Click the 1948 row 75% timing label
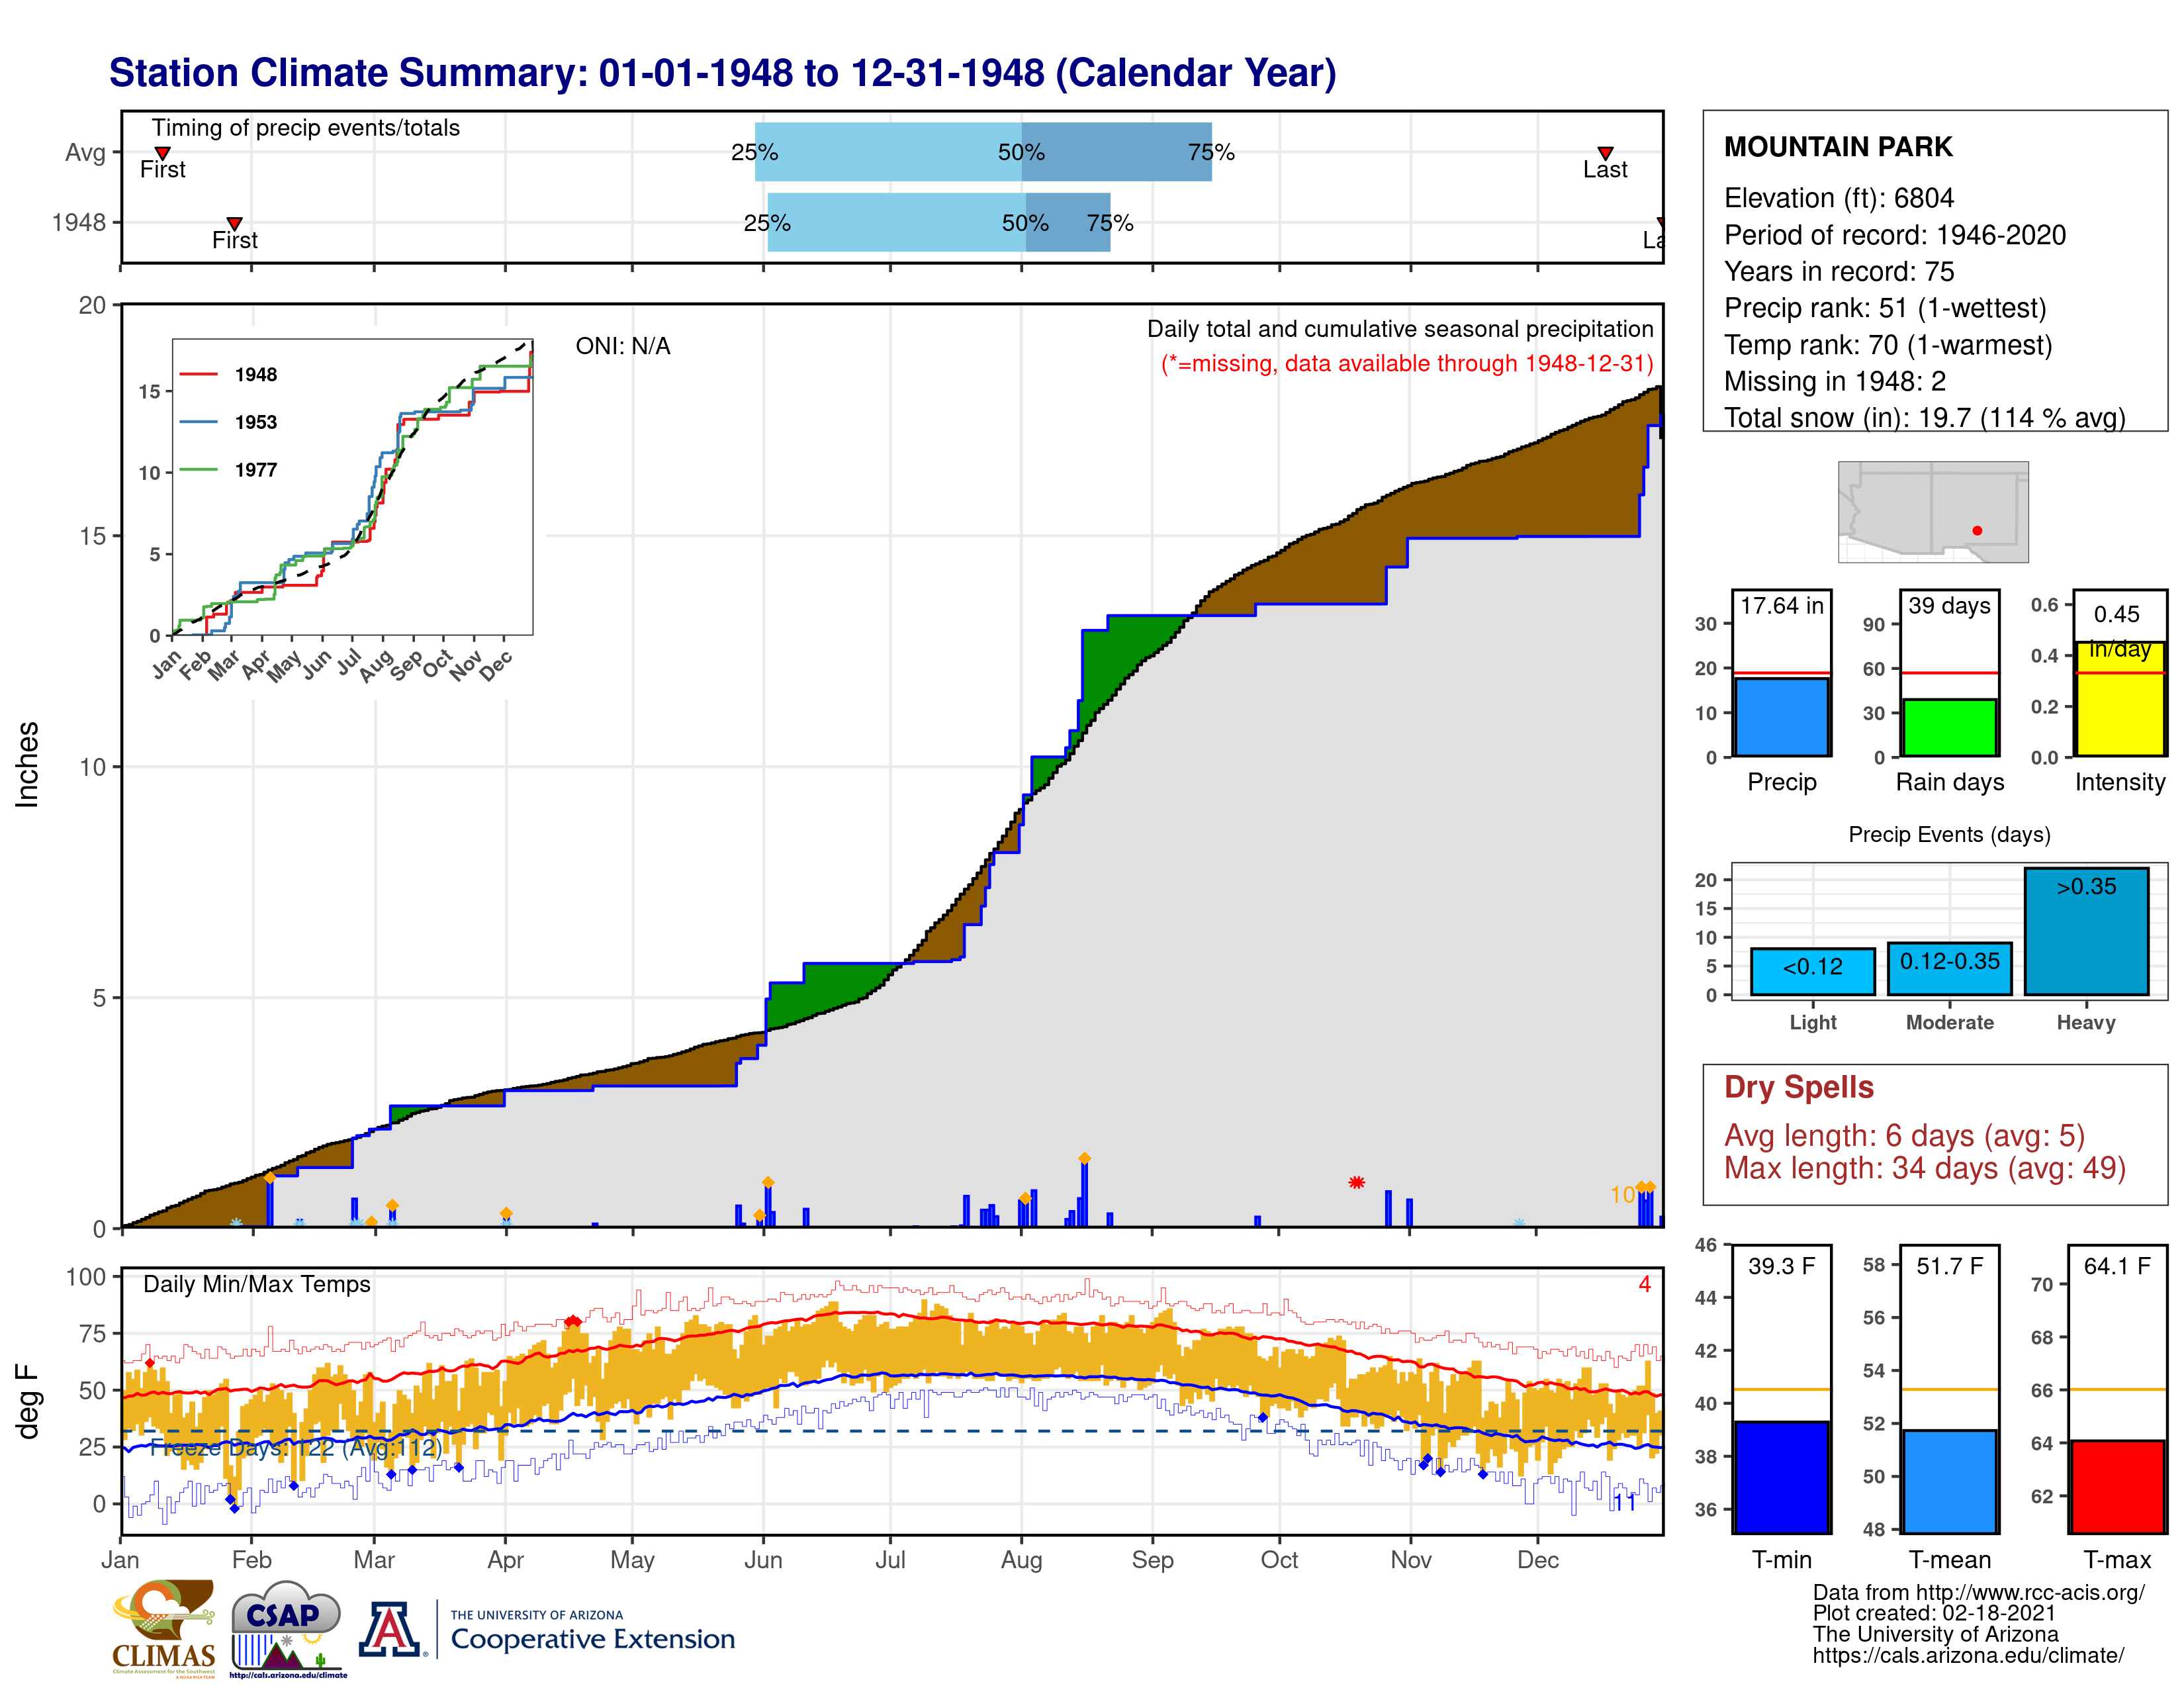This screenshot has height=1688, width=2184. (x=1110, y=223)
